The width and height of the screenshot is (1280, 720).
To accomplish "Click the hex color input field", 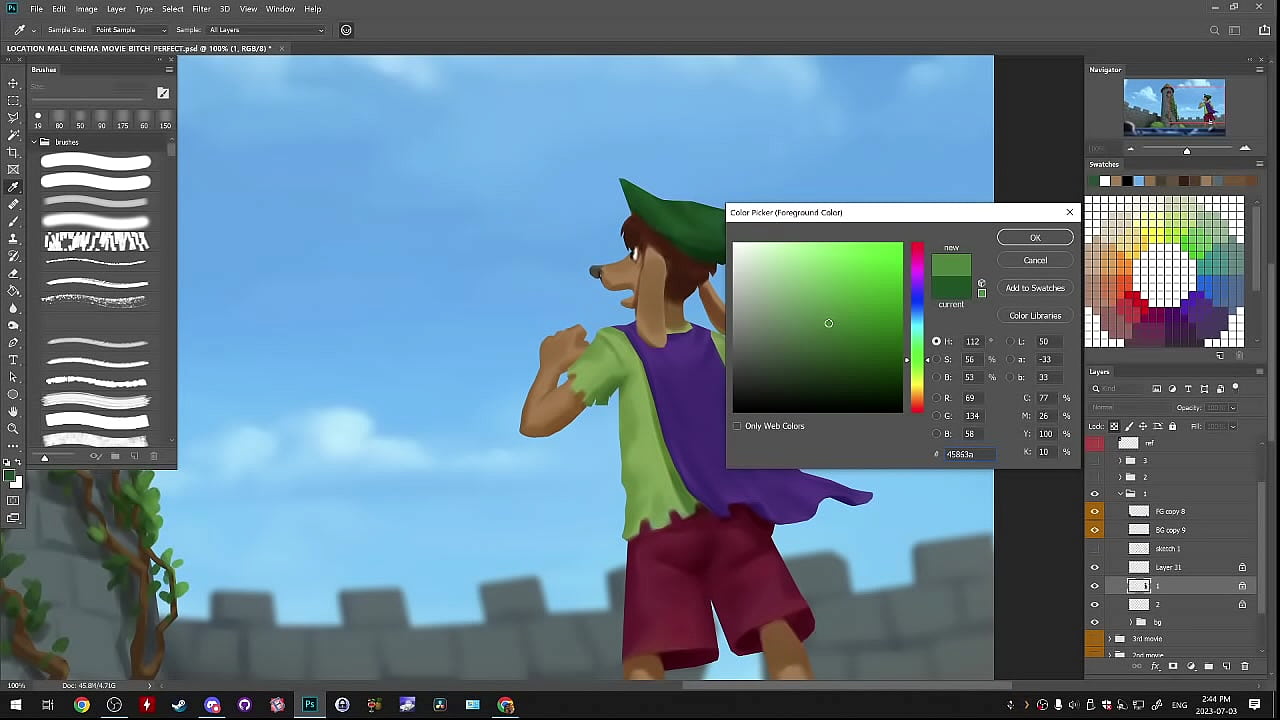I will coord(969,454).
